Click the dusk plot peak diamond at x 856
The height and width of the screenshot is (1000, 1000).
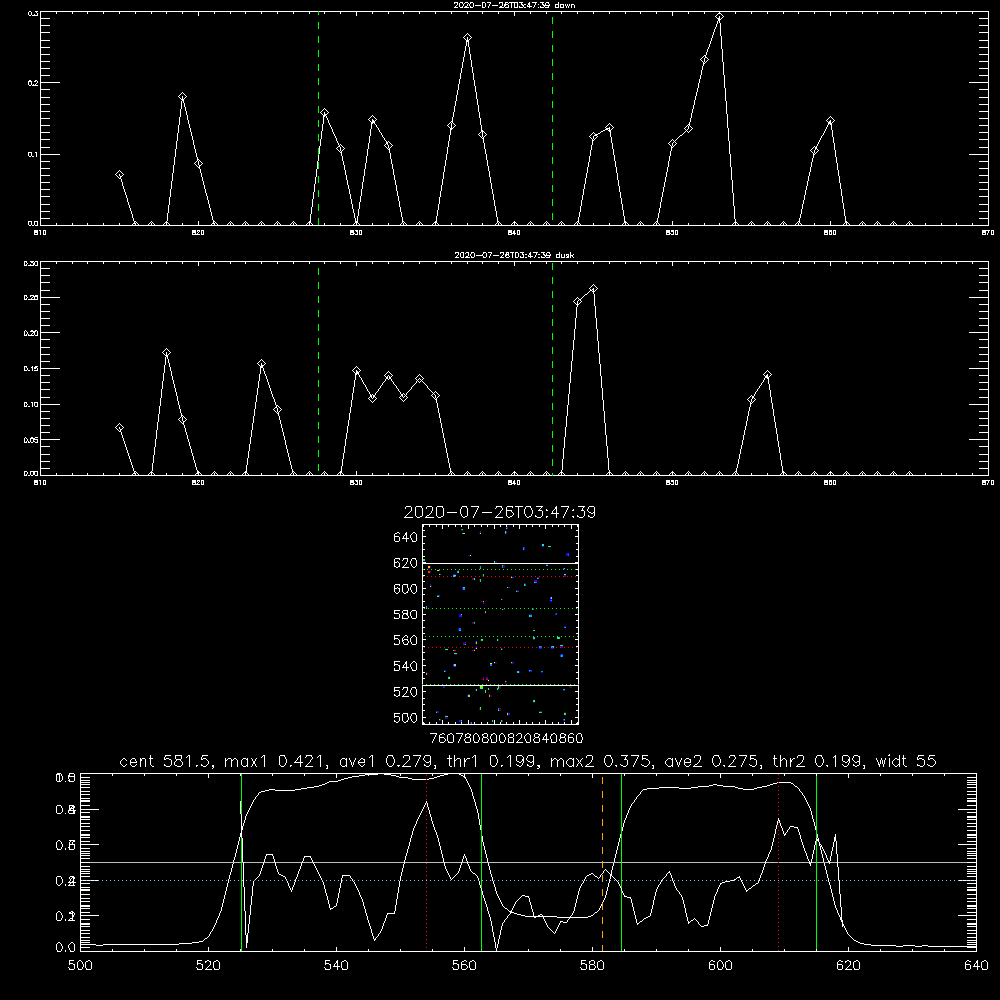click(x=767, y=375)
